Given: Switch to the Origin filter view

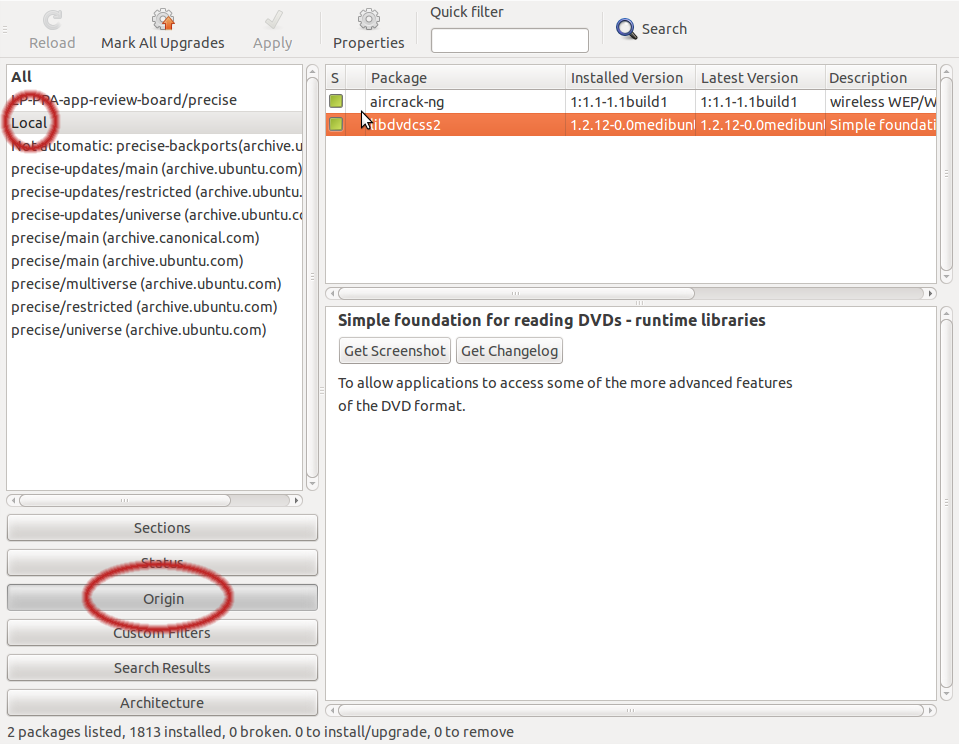Looking at the screenshot, I should (x=162, y=598).
